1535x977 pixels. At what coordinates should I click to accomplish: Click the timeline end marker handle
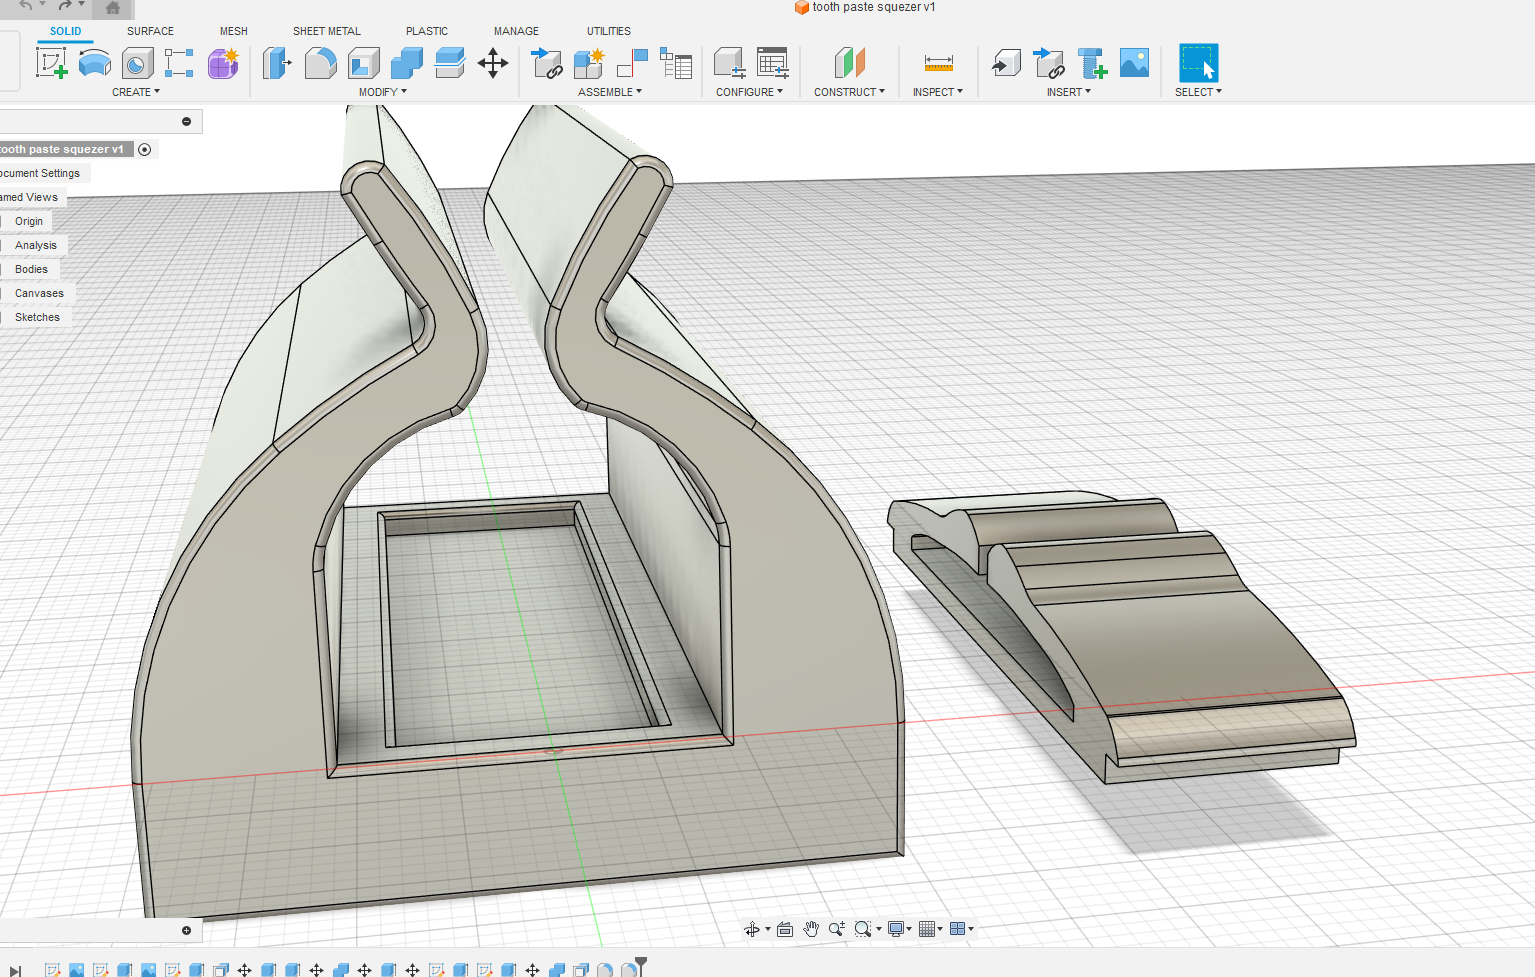pyautogui.click(x=641, y=965)
